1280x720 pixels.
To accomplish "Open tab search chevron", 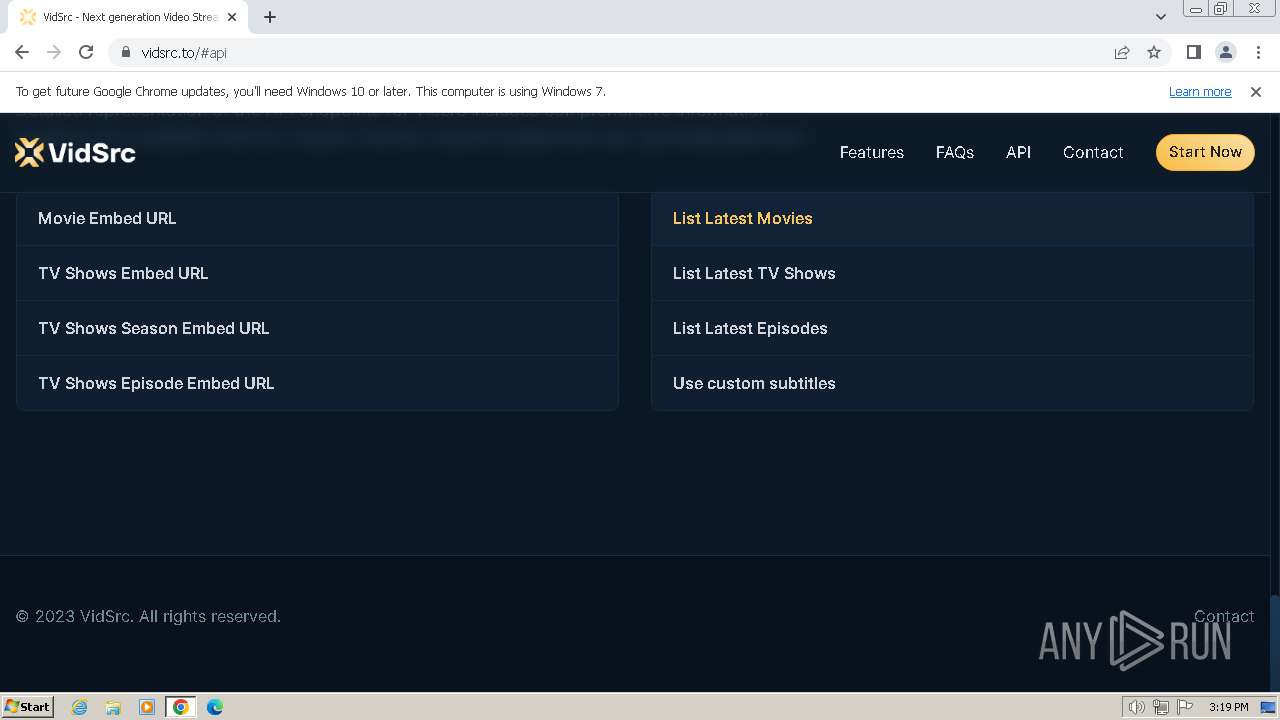I will [x=1160, y=17].
